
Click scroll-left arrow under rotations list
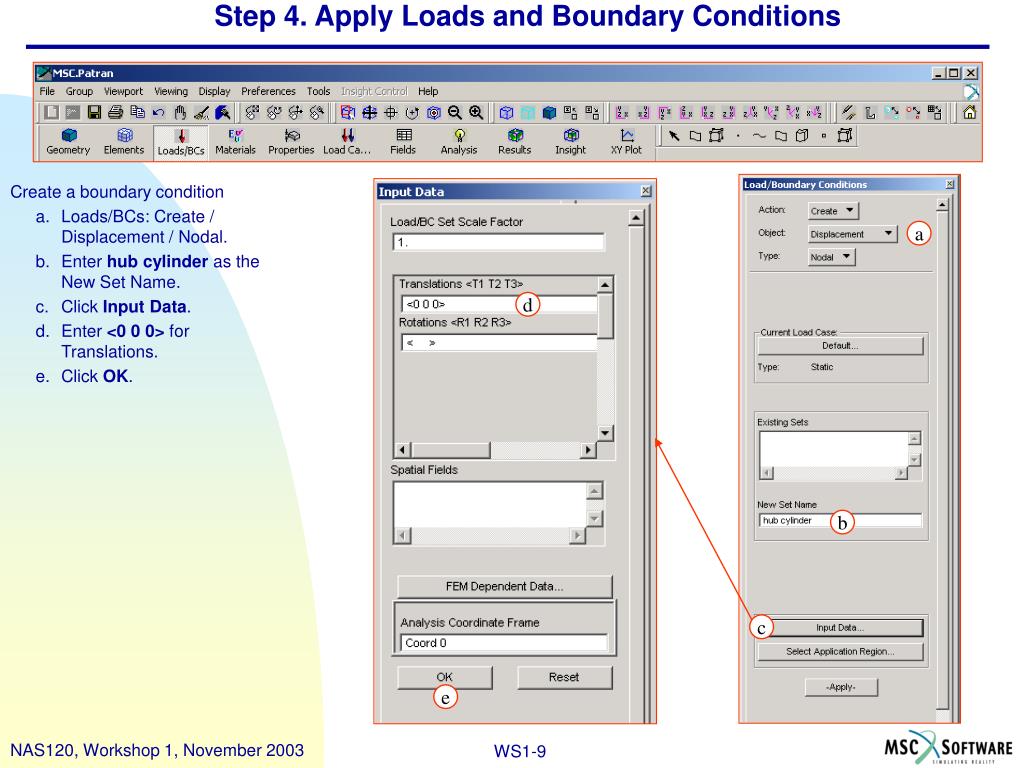(403, 449)
